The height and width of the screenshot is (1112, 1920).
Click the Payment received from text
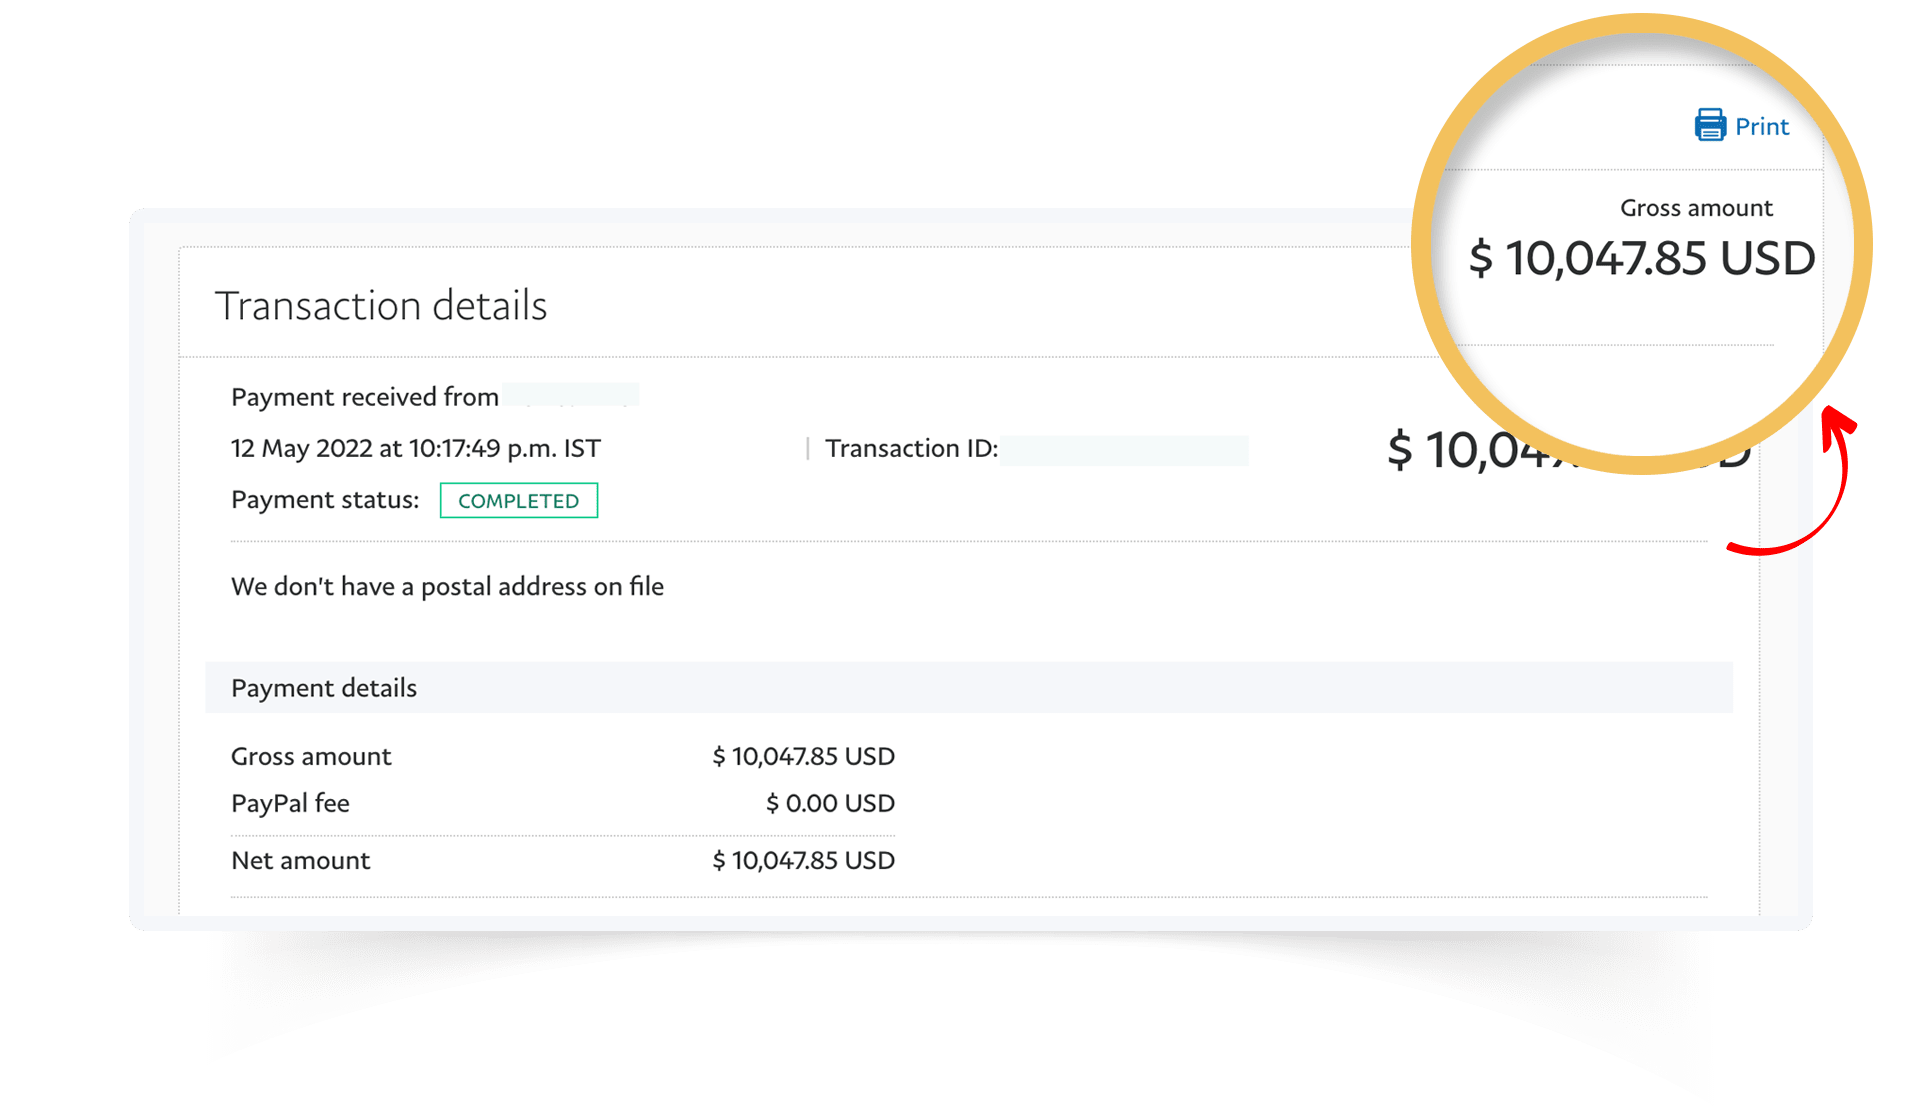pyautogui.click(x=365, y=397)
